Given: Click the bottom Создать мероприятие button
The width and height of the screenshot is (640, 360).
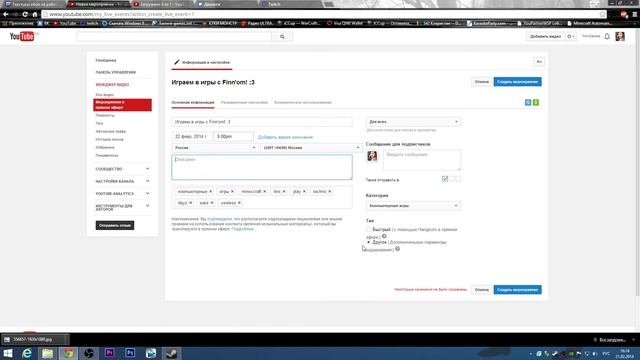Looking at the screenshot, I should coord(518,290).
